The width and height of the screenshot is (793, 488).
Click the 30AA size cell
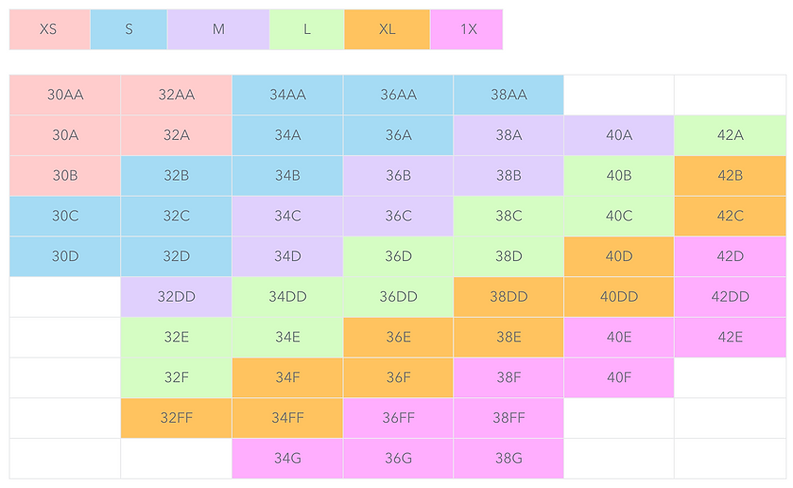point(65,95)
